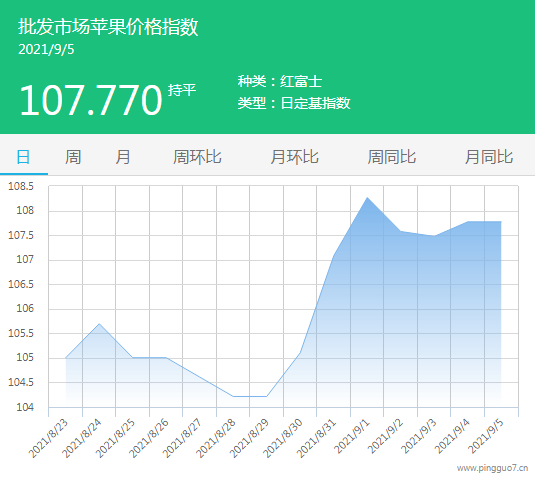Click the 种类：红富士 label
This screenshot has width=535, height=477.
coord(280,81)
